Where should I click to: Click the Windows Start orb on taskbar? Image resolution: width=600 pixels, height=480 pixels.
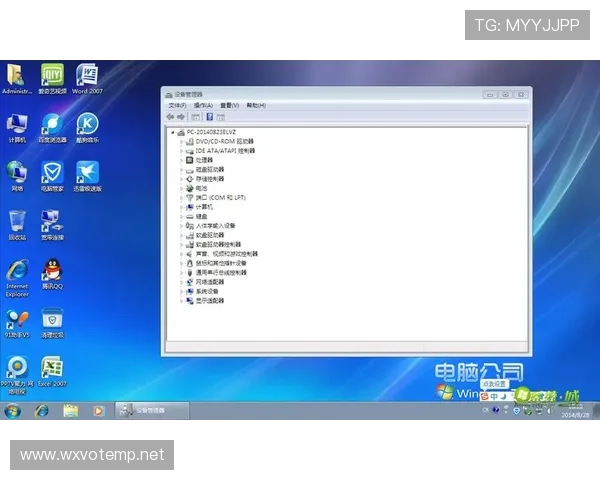[x=13, y=410]
